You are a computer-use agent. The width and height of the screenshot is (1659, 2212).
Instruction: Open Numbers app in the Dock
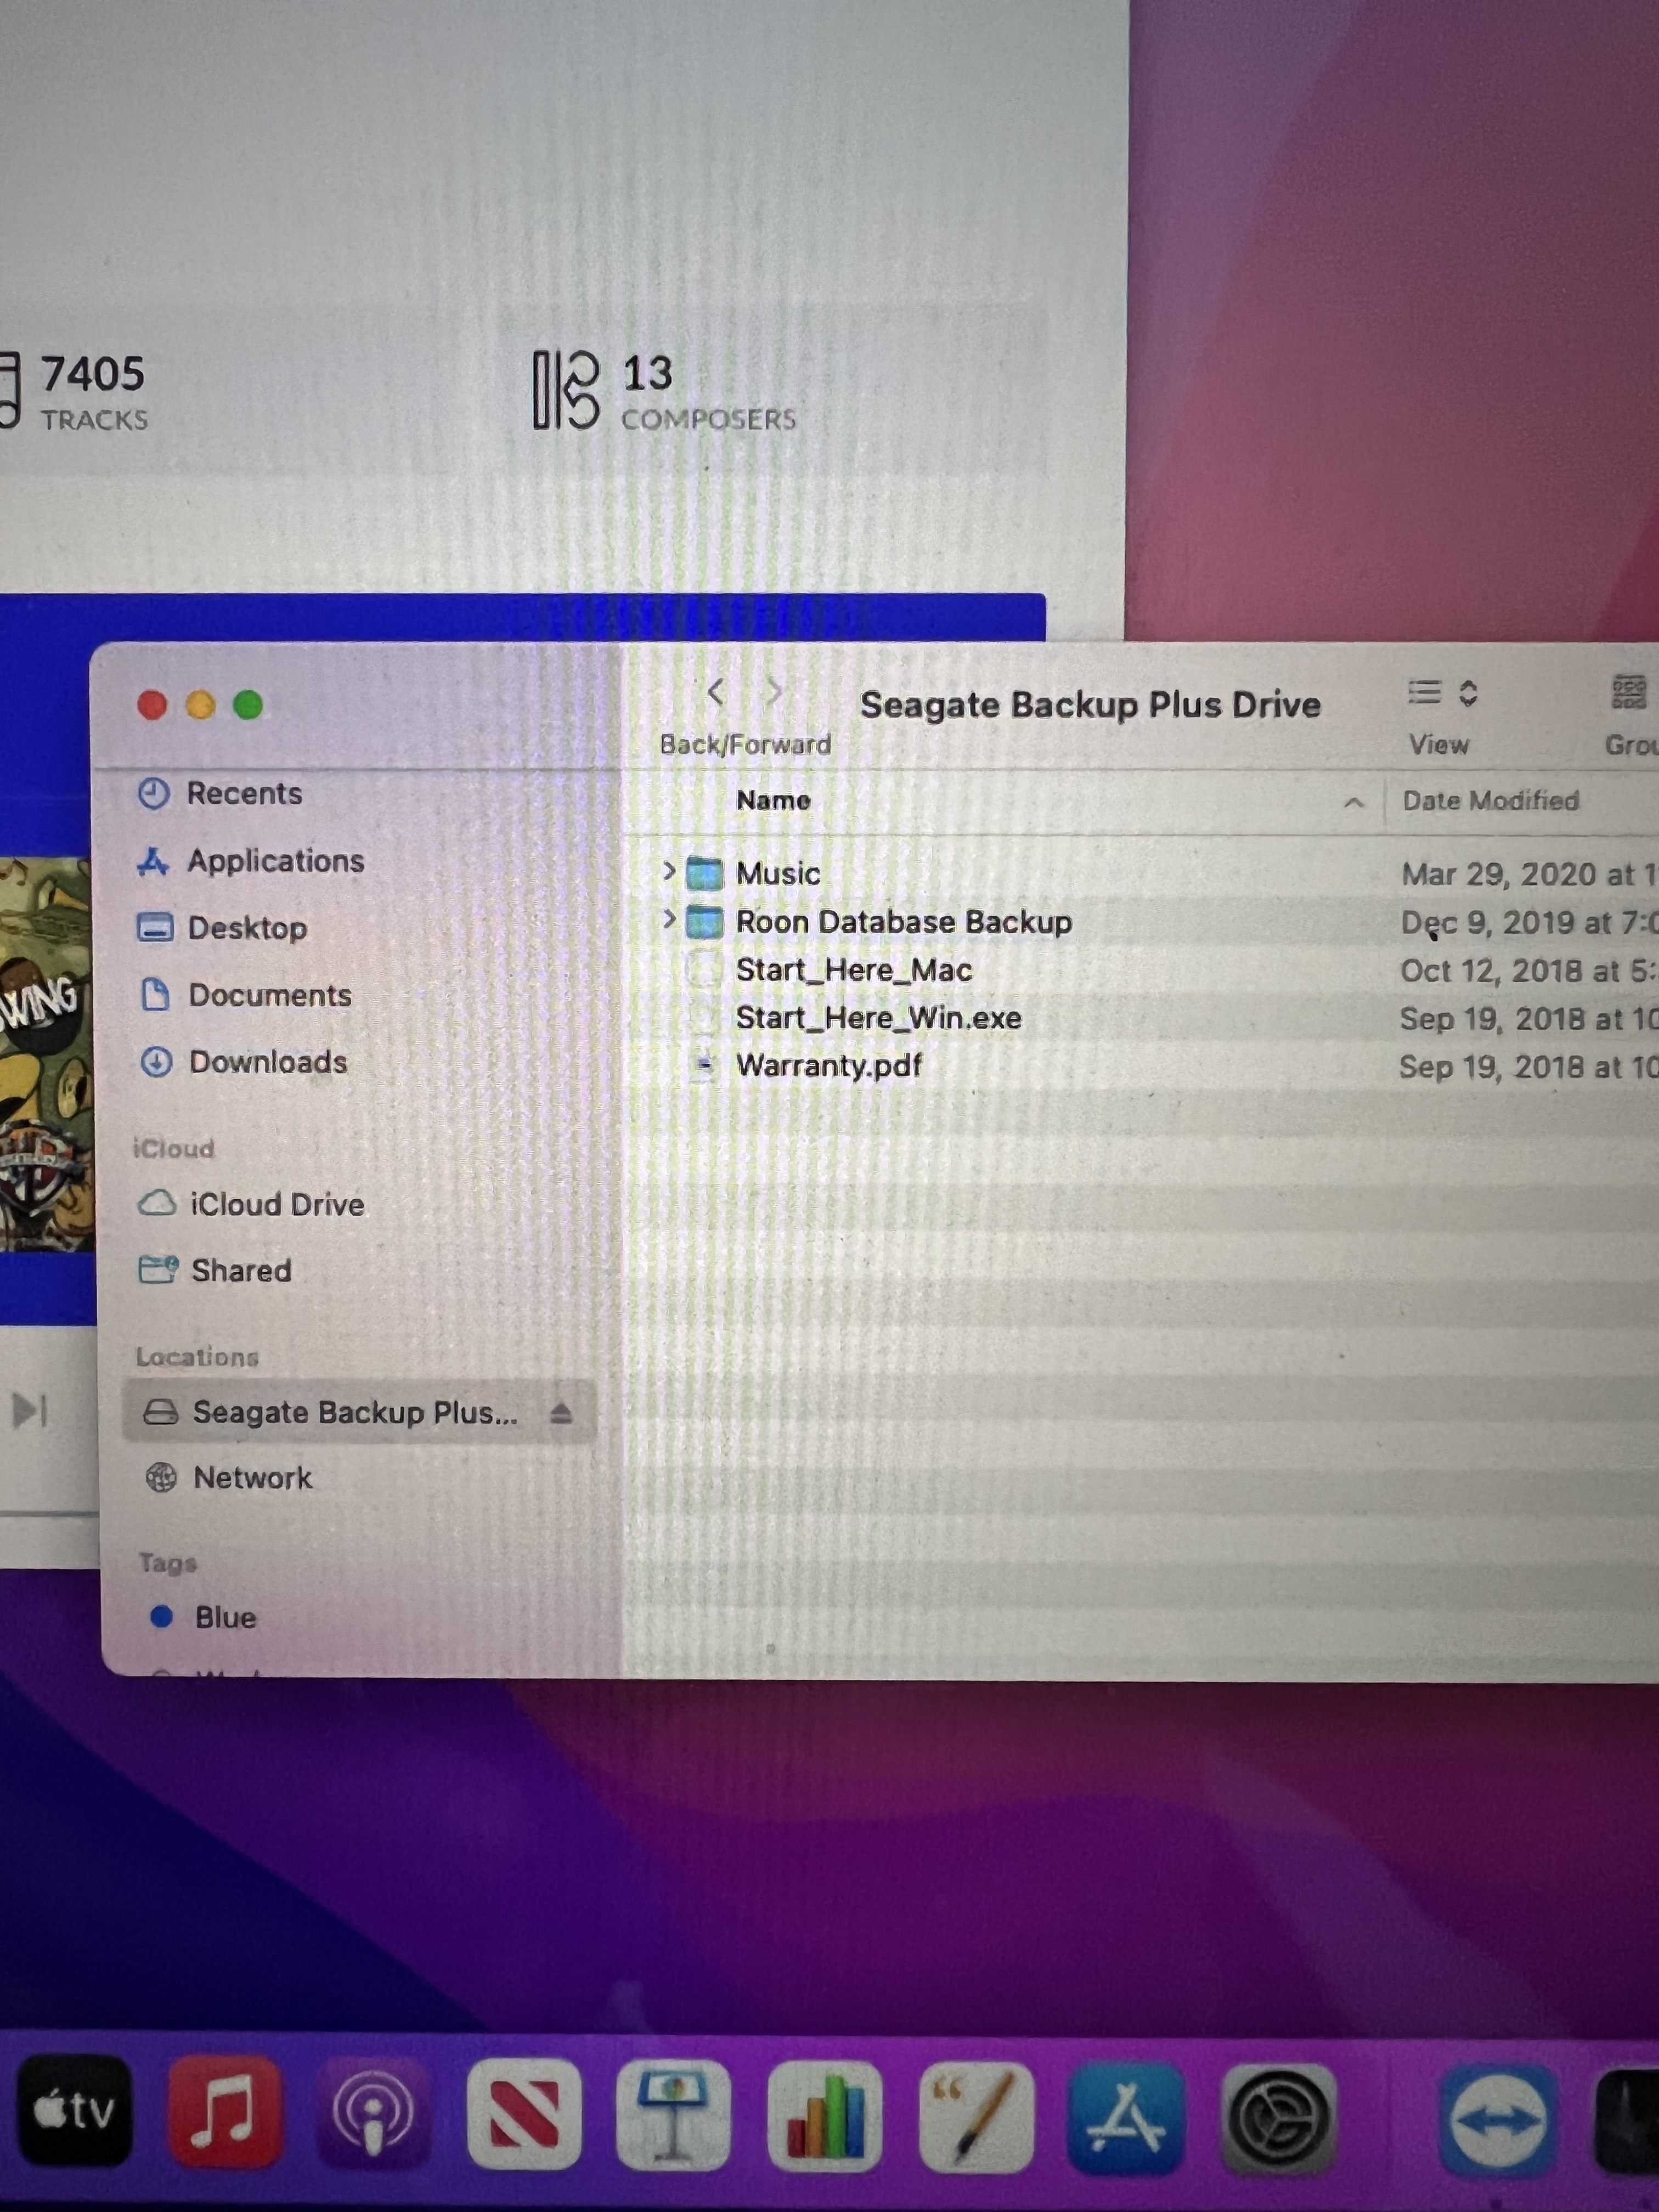click(824, 2116)
